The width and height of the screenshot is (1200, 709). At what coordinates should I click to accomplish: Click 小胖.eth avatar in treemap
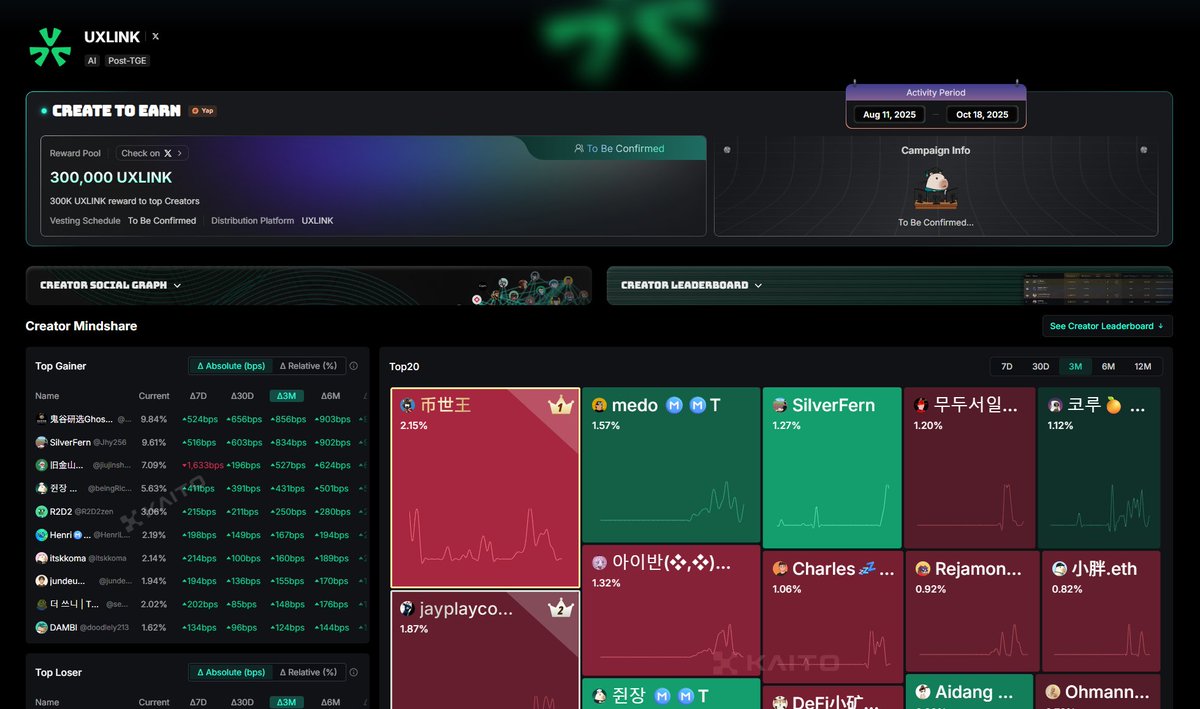click(x=1059, y=568)
